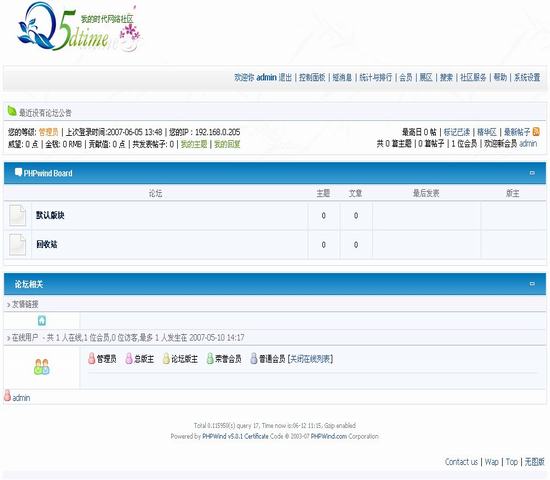Open the 控制面板 menu

pyautogui.click(x=312, y=77)
